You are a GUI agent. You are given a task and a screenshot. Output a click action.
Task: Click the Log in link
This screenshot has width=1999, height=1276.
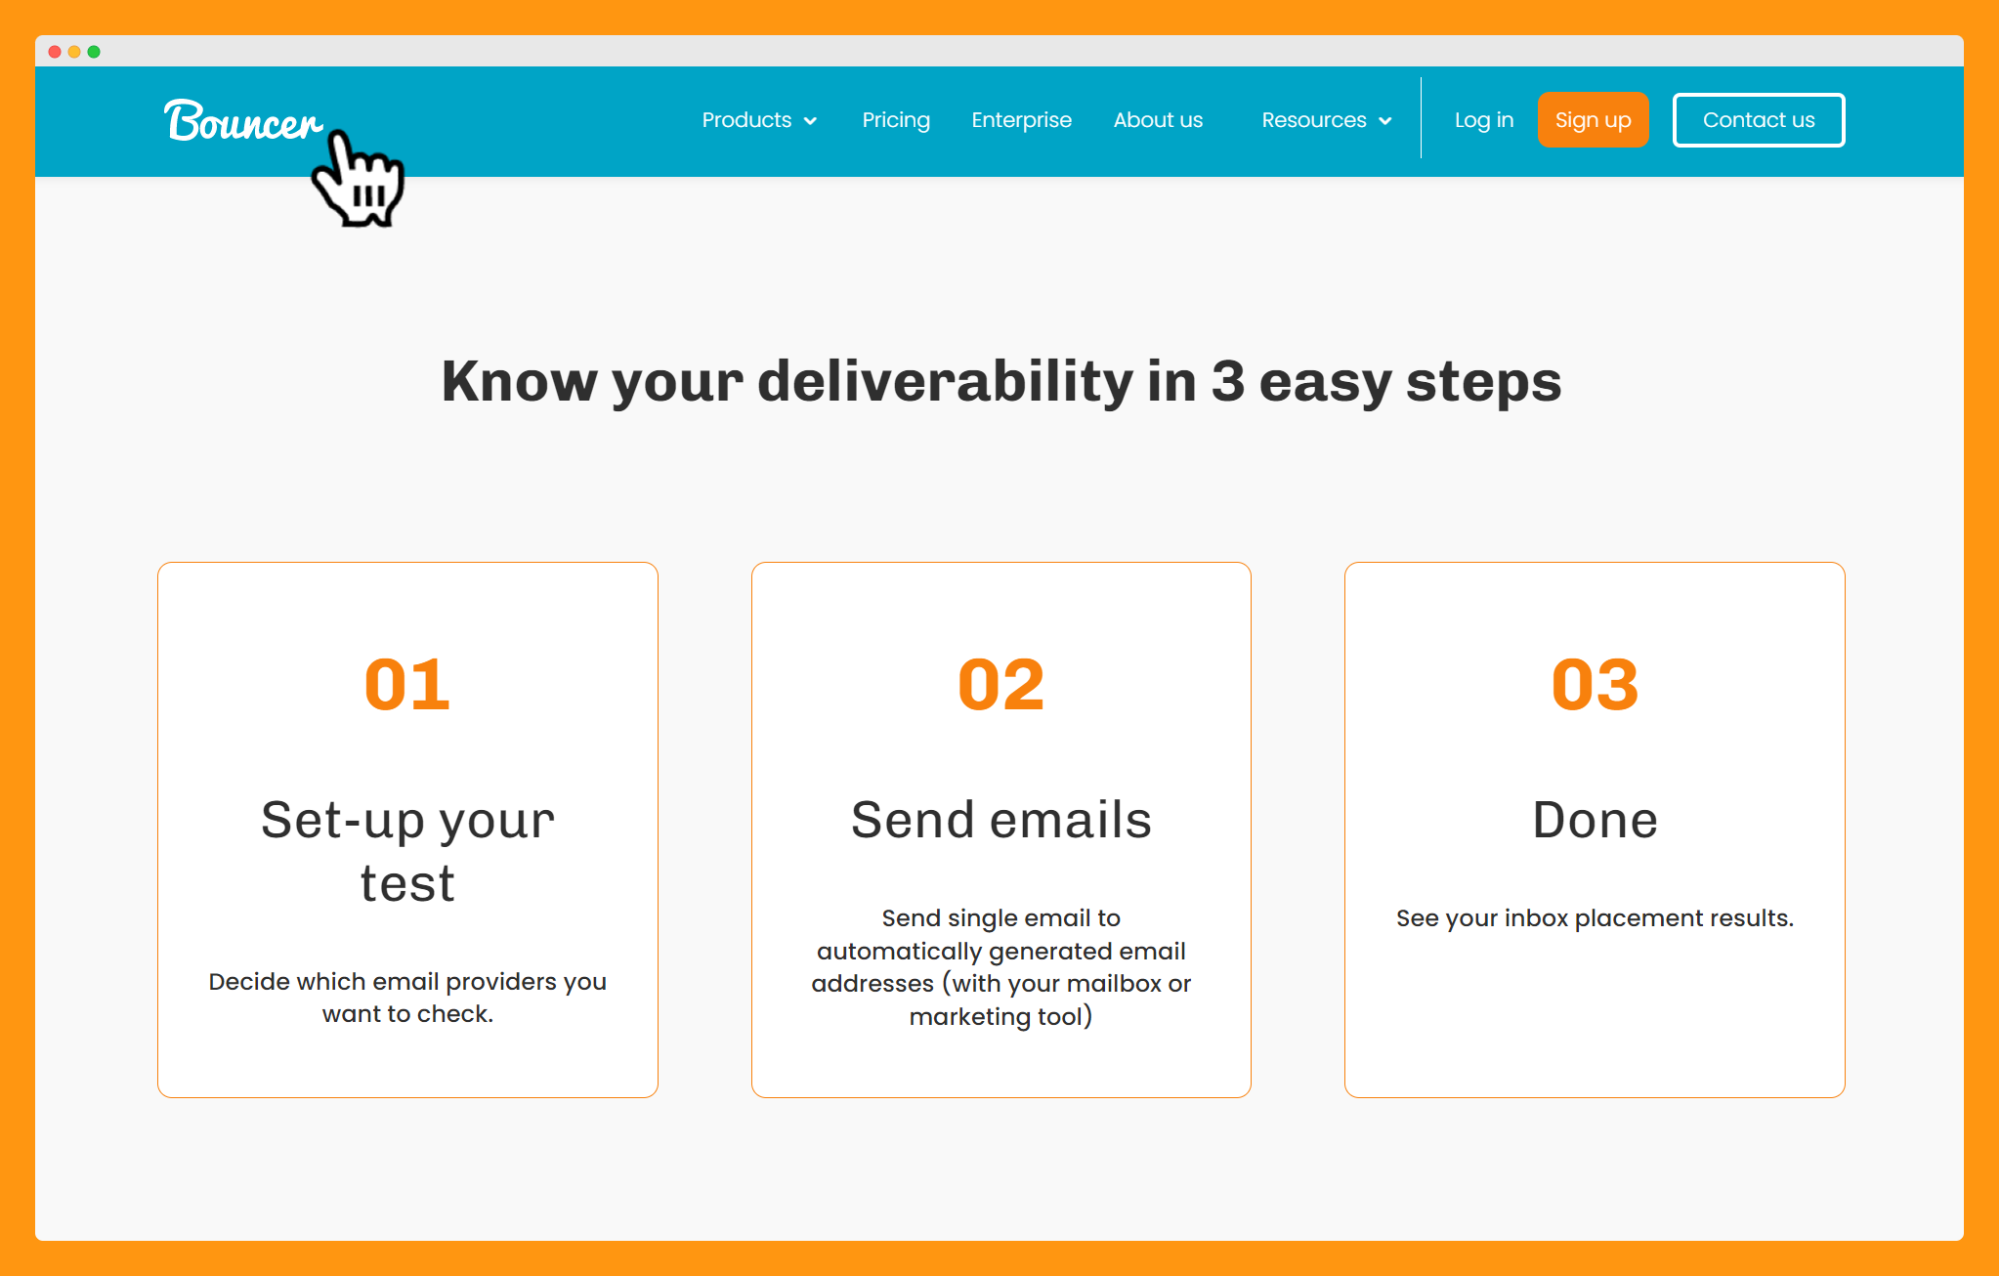pyautogui.click(x=1482, y=121)
